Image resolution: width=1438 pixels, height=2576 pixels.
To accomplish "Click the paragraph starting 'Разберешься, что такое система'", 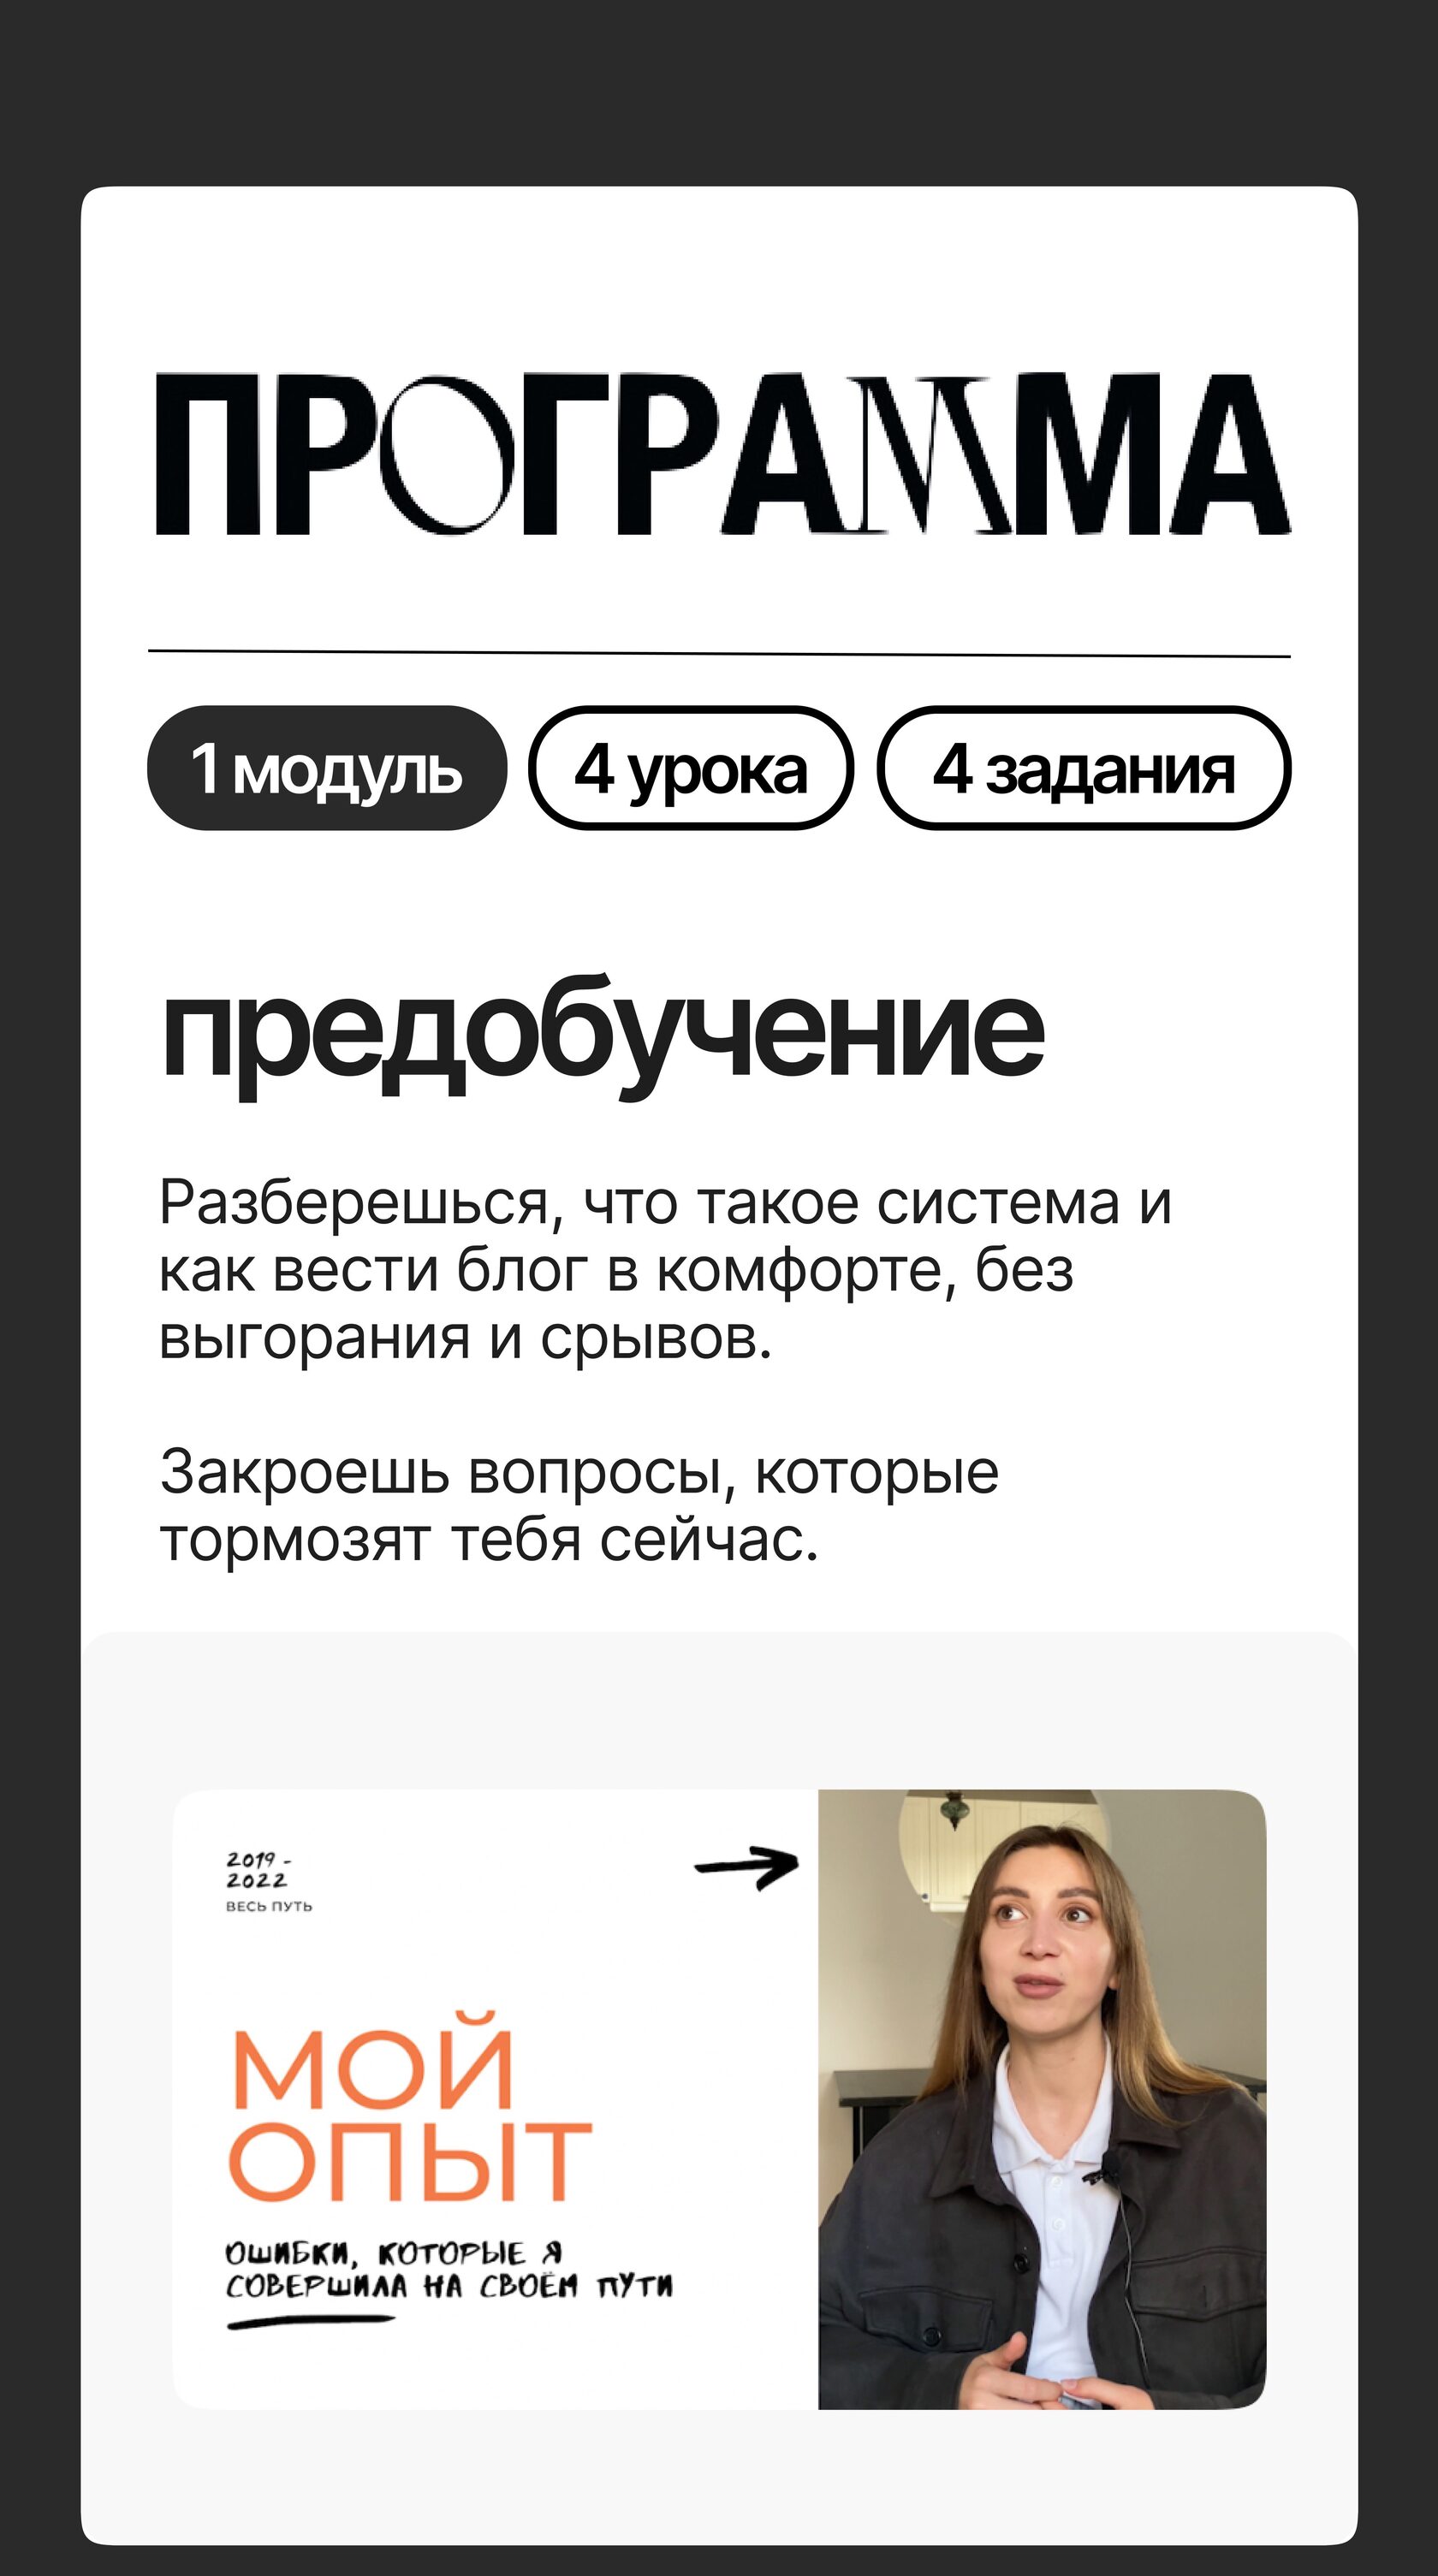I will coord(665,1269).
